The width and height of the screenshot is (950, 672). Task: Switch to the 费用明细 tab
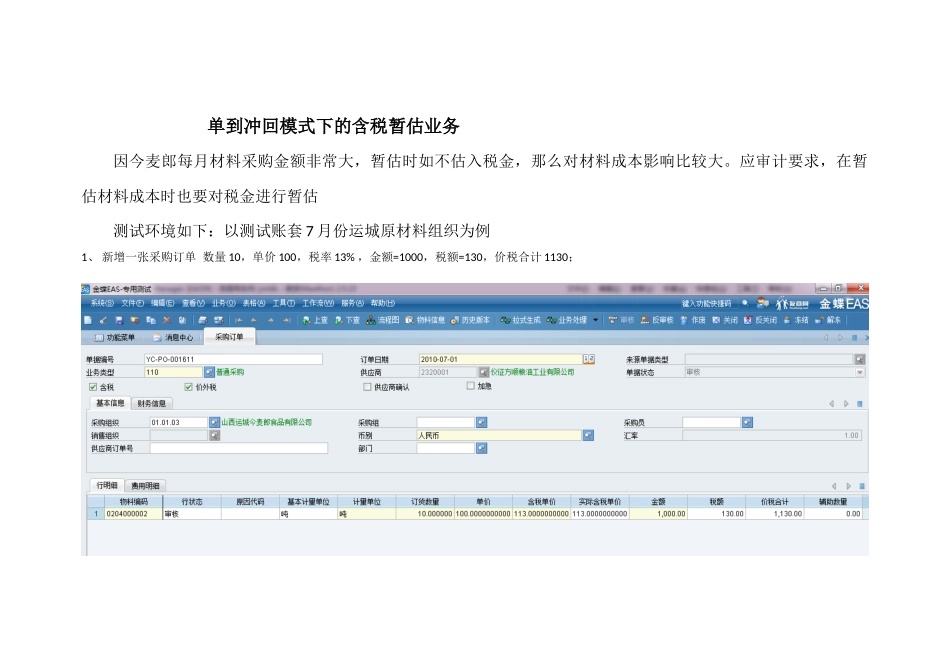(x=148, y=485)
